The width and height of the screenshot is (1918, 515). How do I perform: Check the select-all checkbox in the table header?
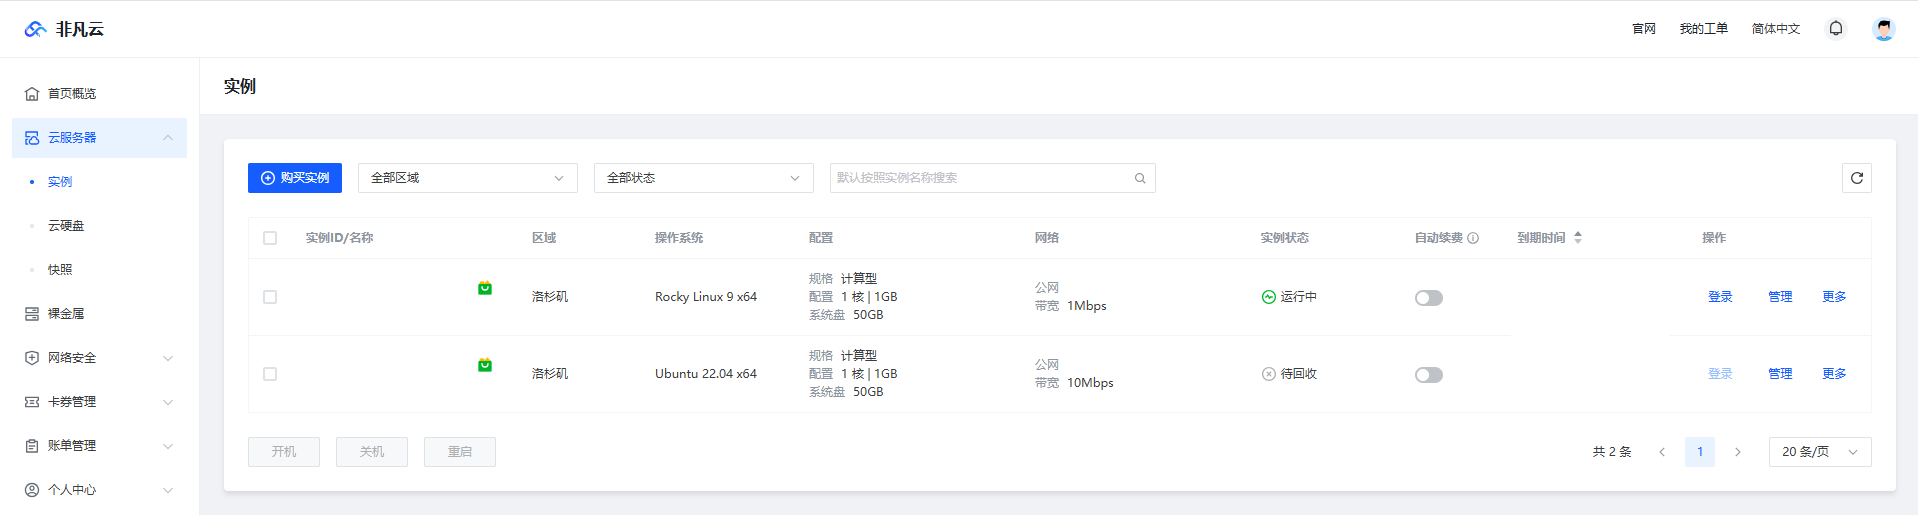(x=270, y=238)
